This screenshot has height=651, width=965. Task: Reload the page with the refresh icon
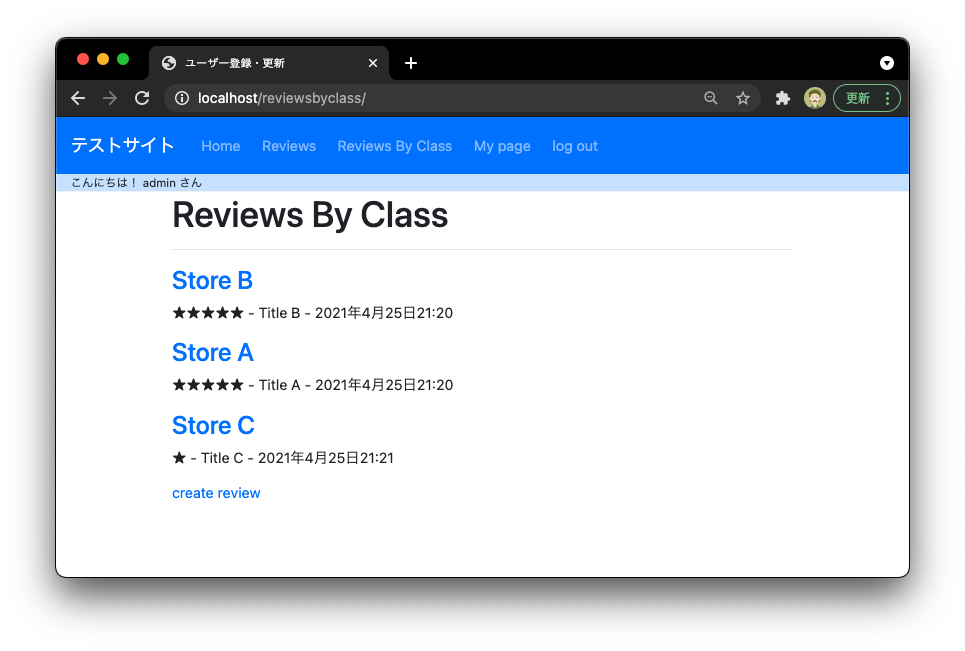[142, 98]
